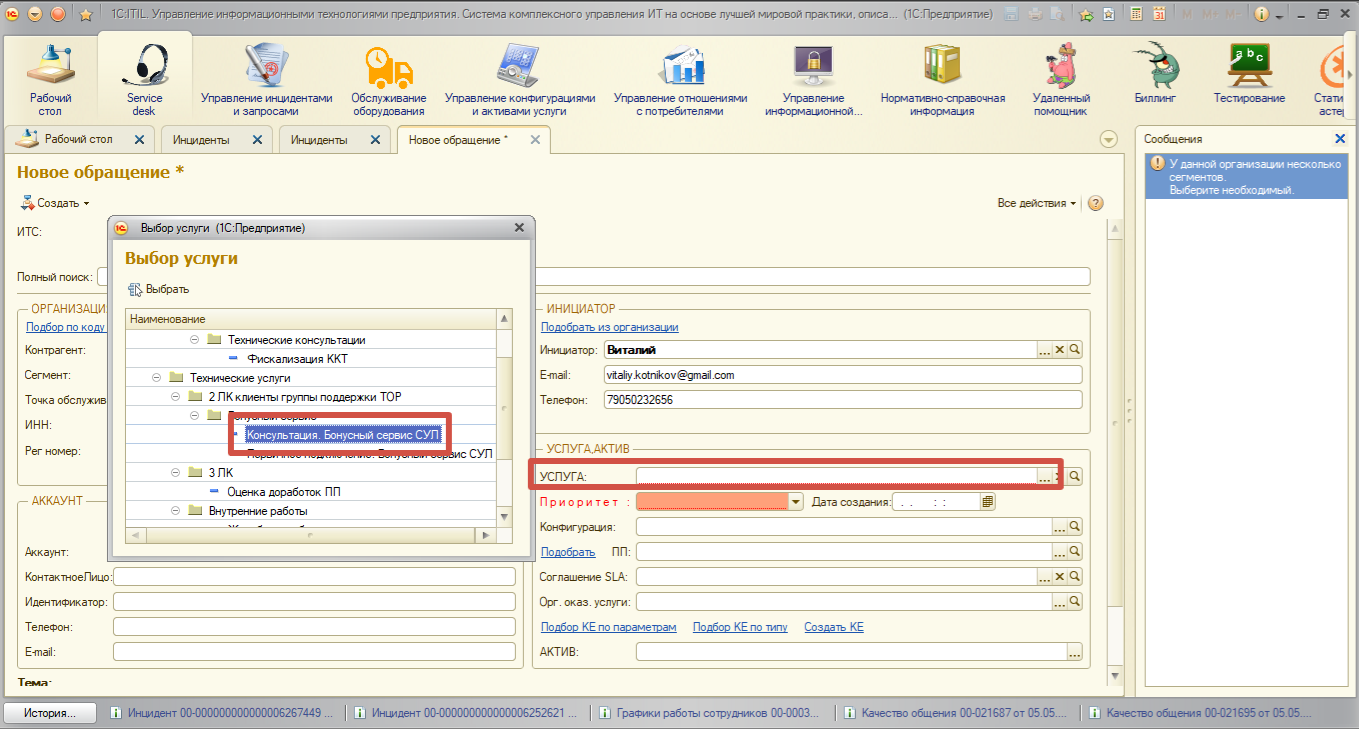
Task: Open calendar picker beside Дата создания
Action: click(988, 502)
